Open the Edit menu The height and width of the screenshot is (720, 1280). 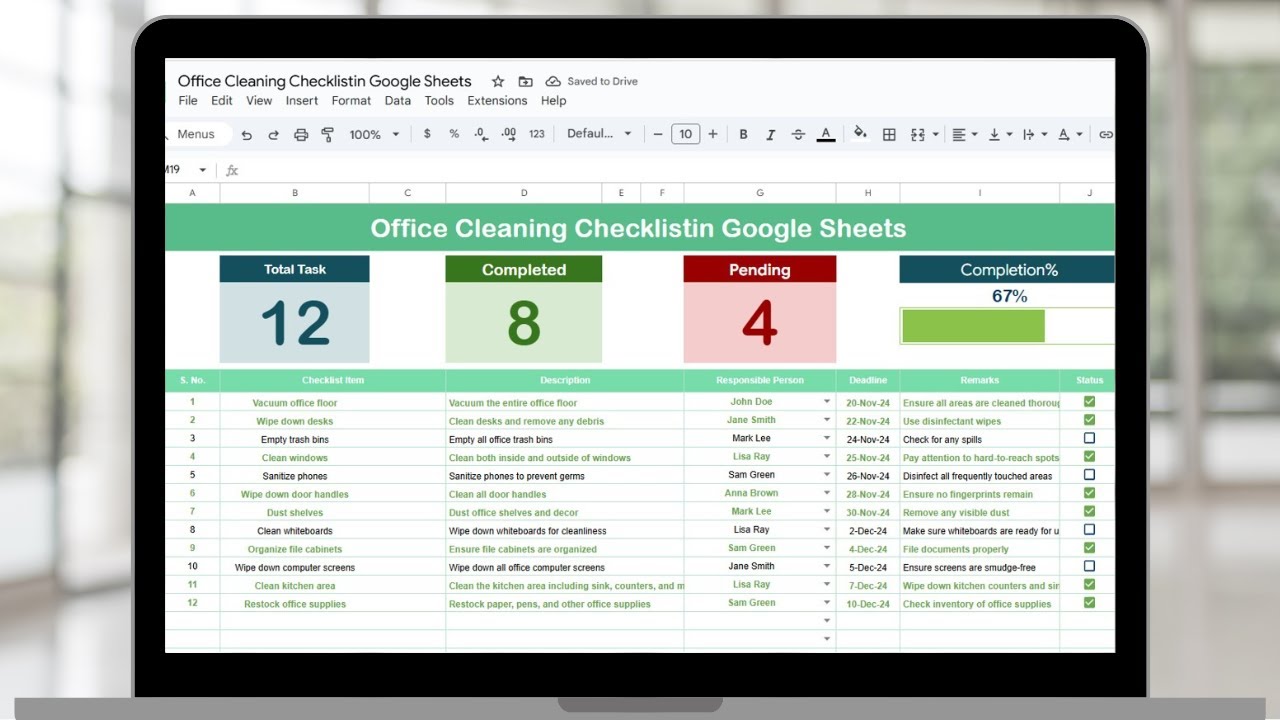click(x=222, y=101)
